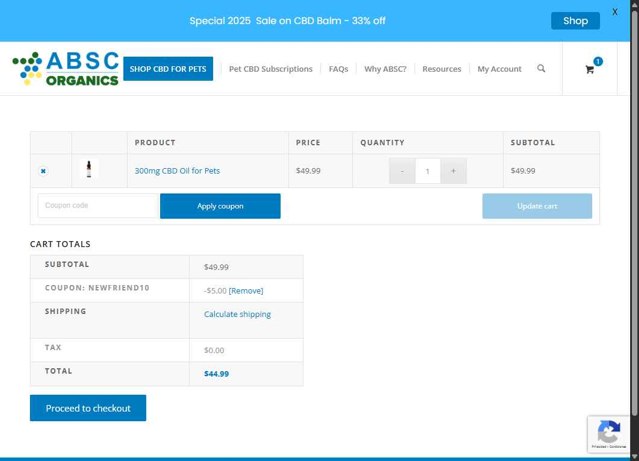This screenshot has height=461, width=639.
Task: Click Proceed to checkout
Action: pyautogui.click(x=88, y=408)
